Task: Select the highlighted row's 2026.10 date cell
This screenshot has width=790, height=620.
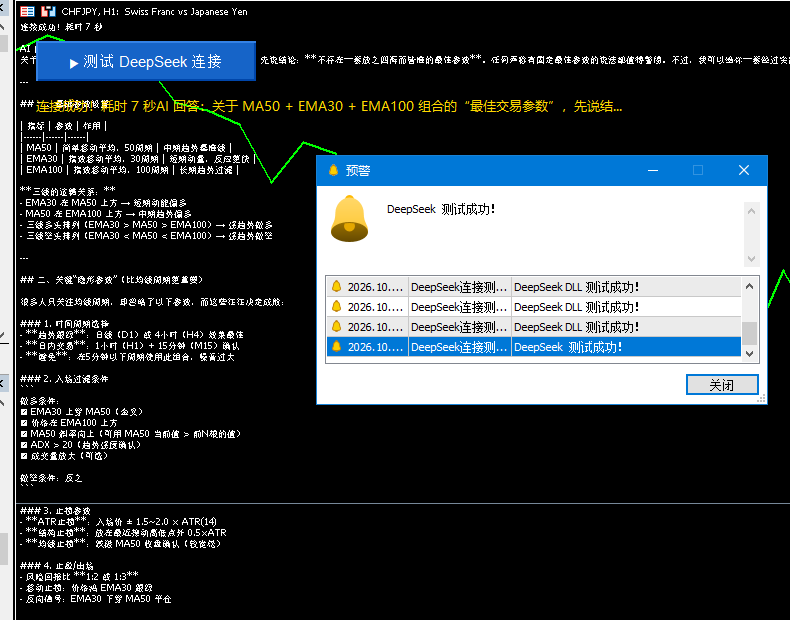Action: (375, 347)
